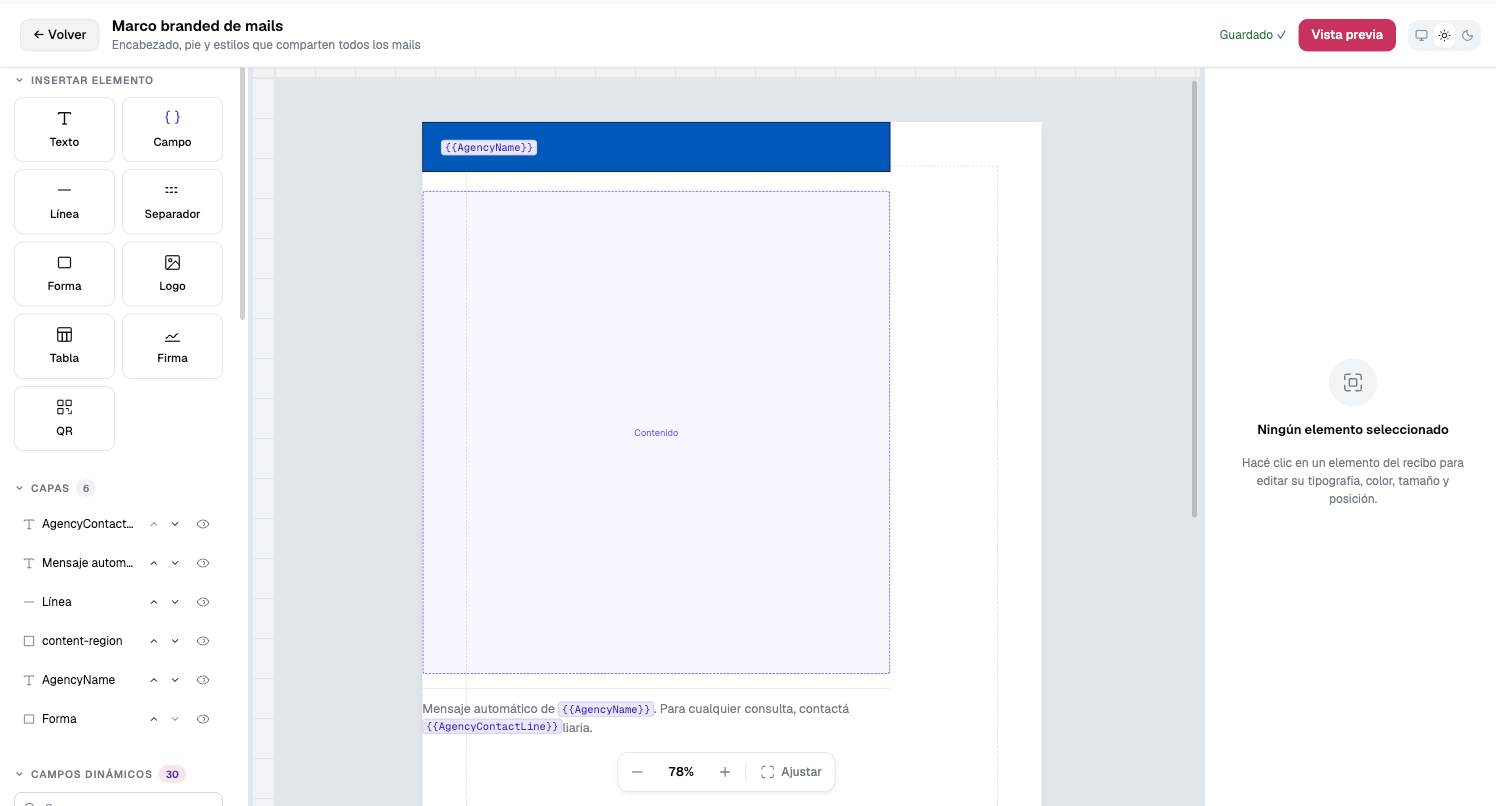Move AgencyName layer down

pos(175,680)
